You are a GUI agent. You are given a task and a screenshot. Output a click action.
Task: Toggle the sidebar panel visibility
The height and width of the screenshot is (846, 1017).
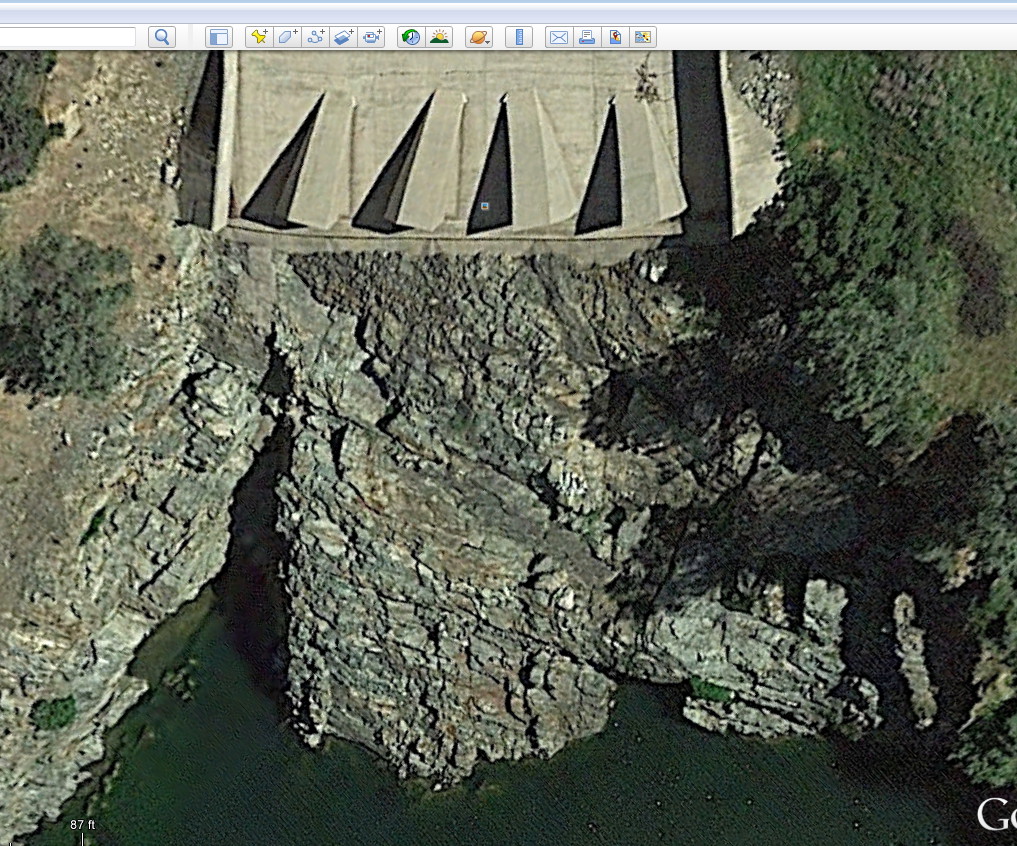pos(218,37)
